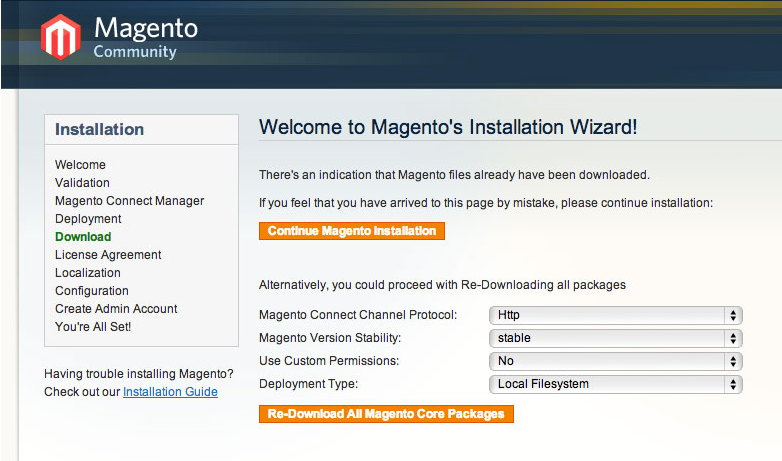Screen dimensions: 782x461
Task: Click Continue Magento Installation button
Action: 351,231
